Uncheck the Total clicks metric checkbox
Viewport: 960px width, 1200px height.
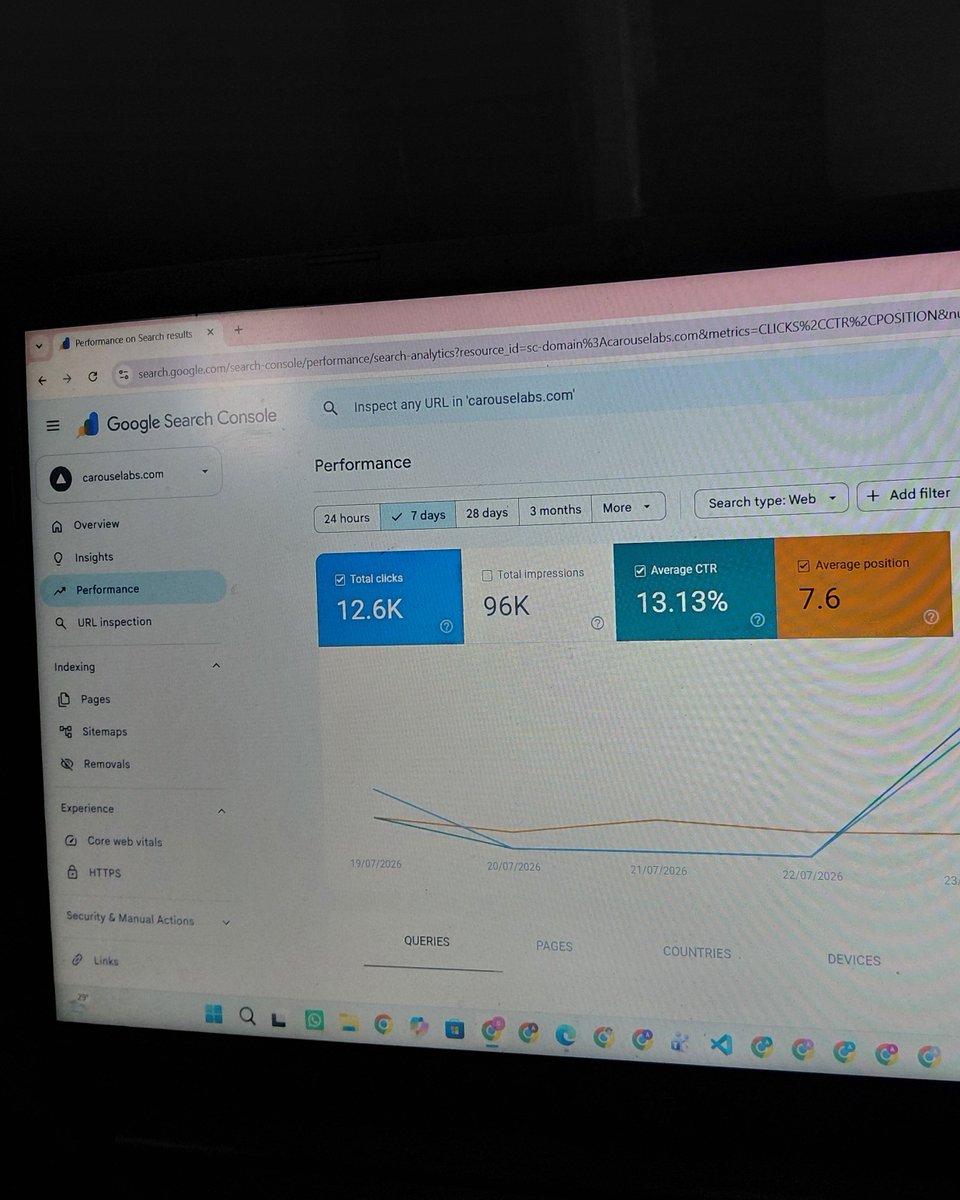pos(340,579)
